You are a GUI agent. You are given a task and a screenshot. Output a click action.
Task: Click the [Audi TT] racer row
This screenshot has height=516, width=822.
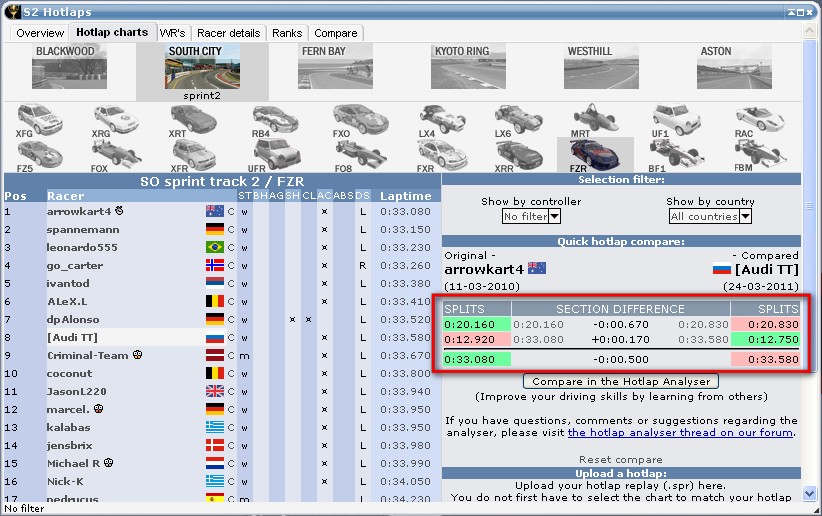[222, 337]
